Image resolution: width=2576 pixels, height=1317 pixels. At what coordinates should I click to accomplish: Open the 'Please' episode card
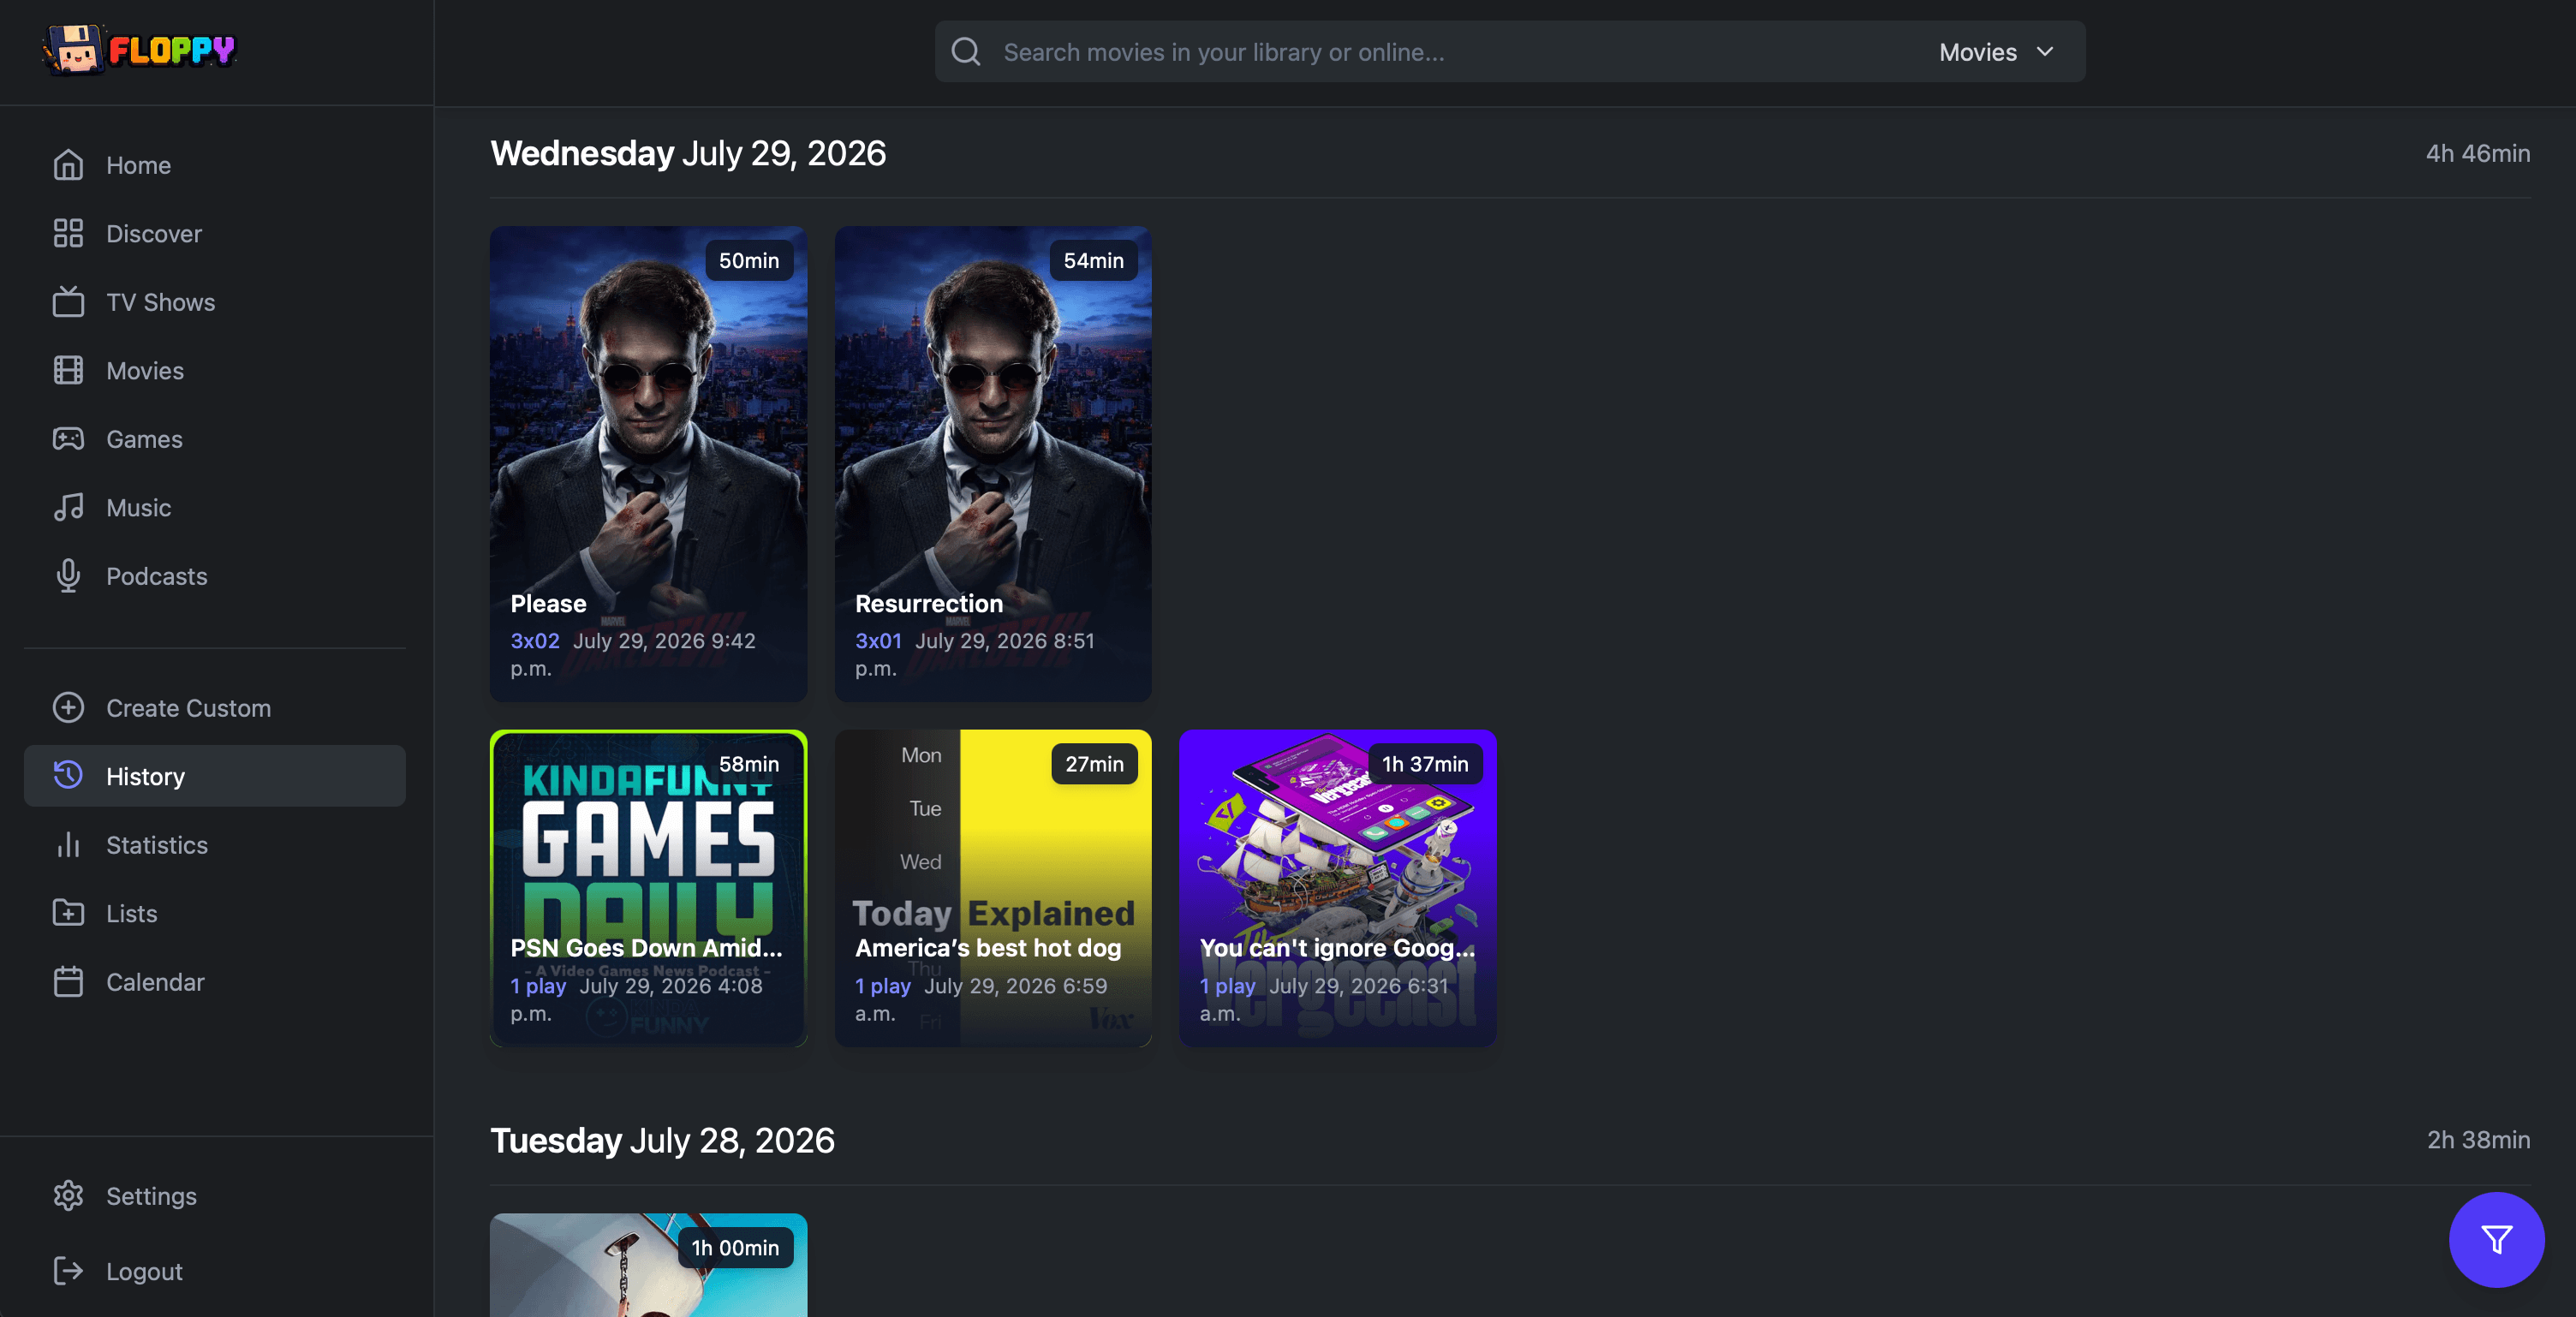point(648,464)
